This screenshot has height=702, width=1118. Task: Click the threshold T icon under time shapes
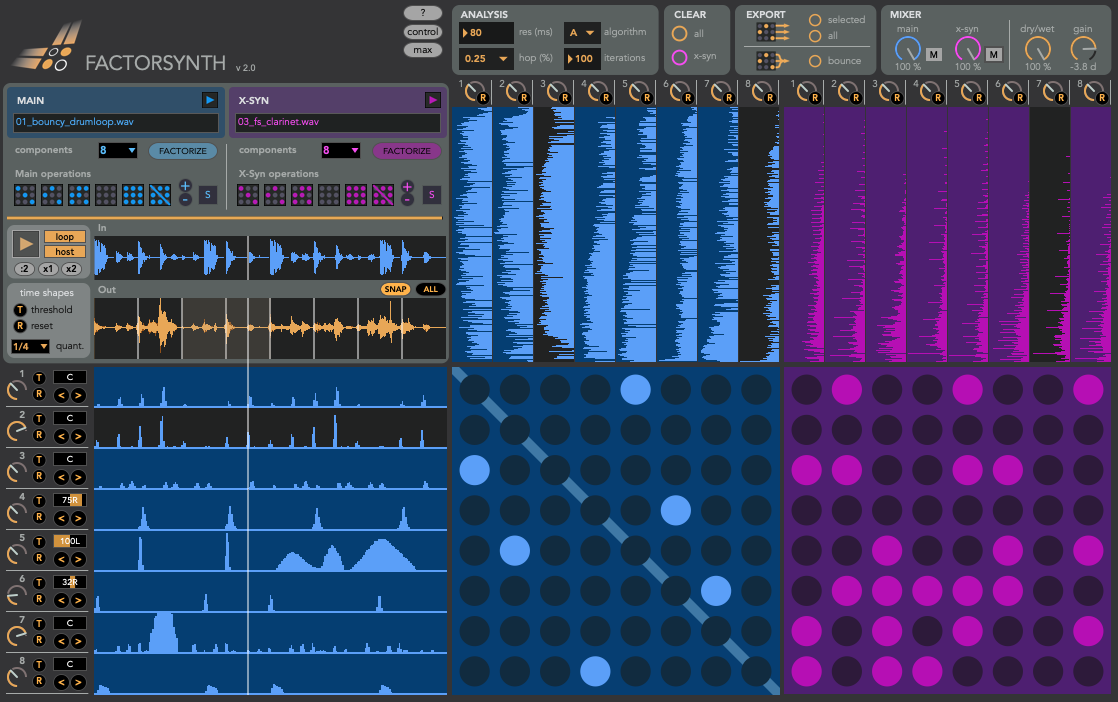(20, 310)
